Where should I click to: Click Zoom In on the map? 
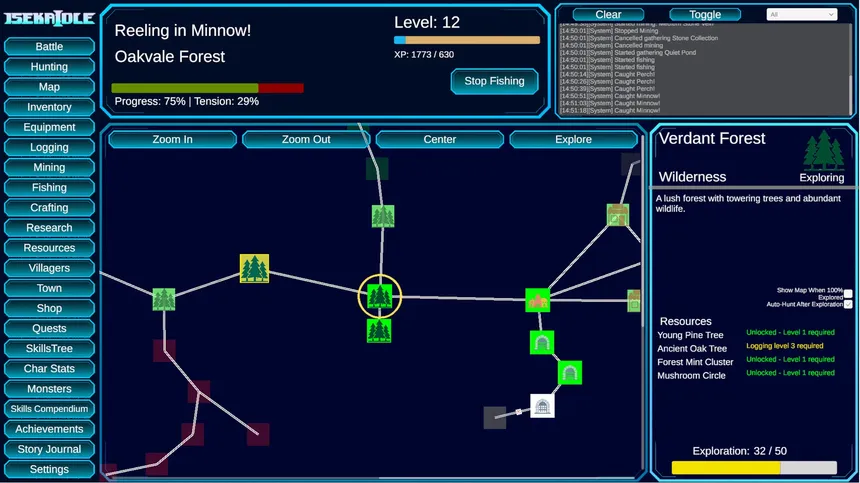(172, 139)
